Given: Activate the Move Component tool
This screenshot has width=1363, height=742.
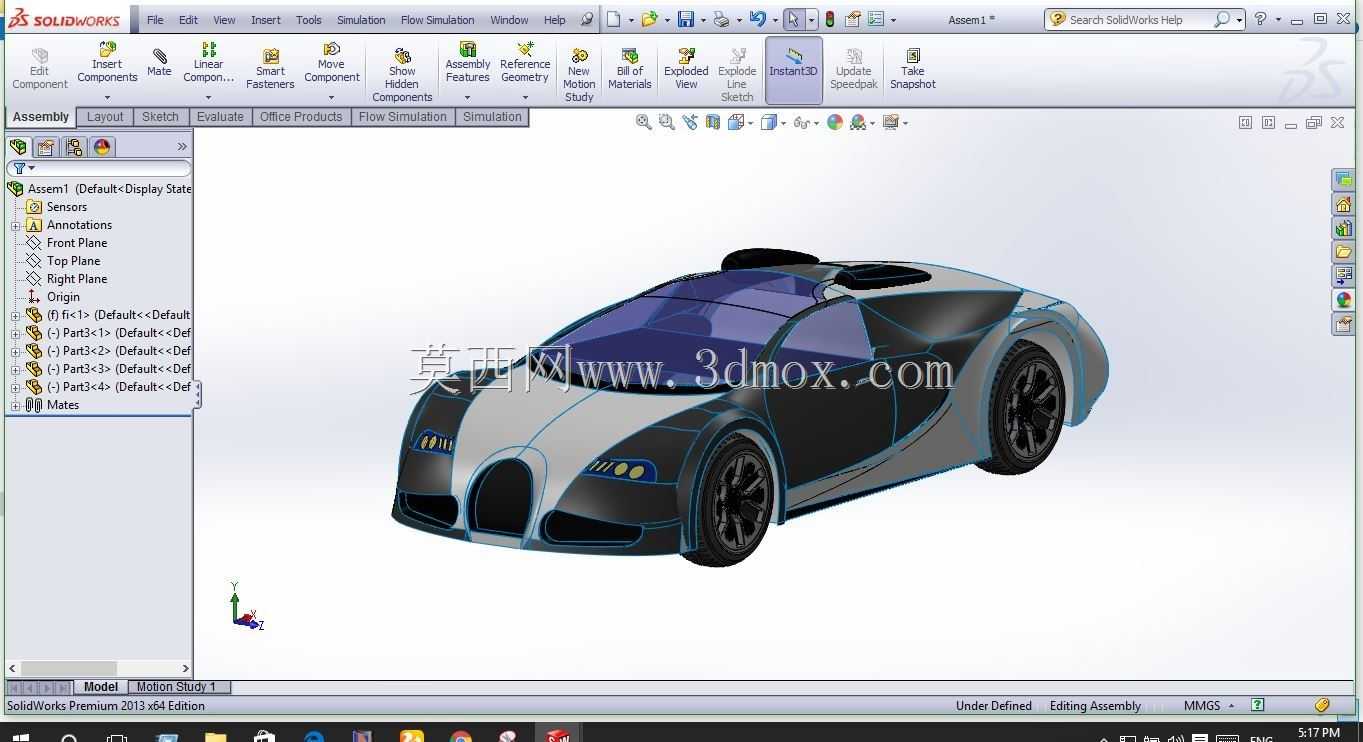Looking at the screenshot, I should (x=331, y=62).
